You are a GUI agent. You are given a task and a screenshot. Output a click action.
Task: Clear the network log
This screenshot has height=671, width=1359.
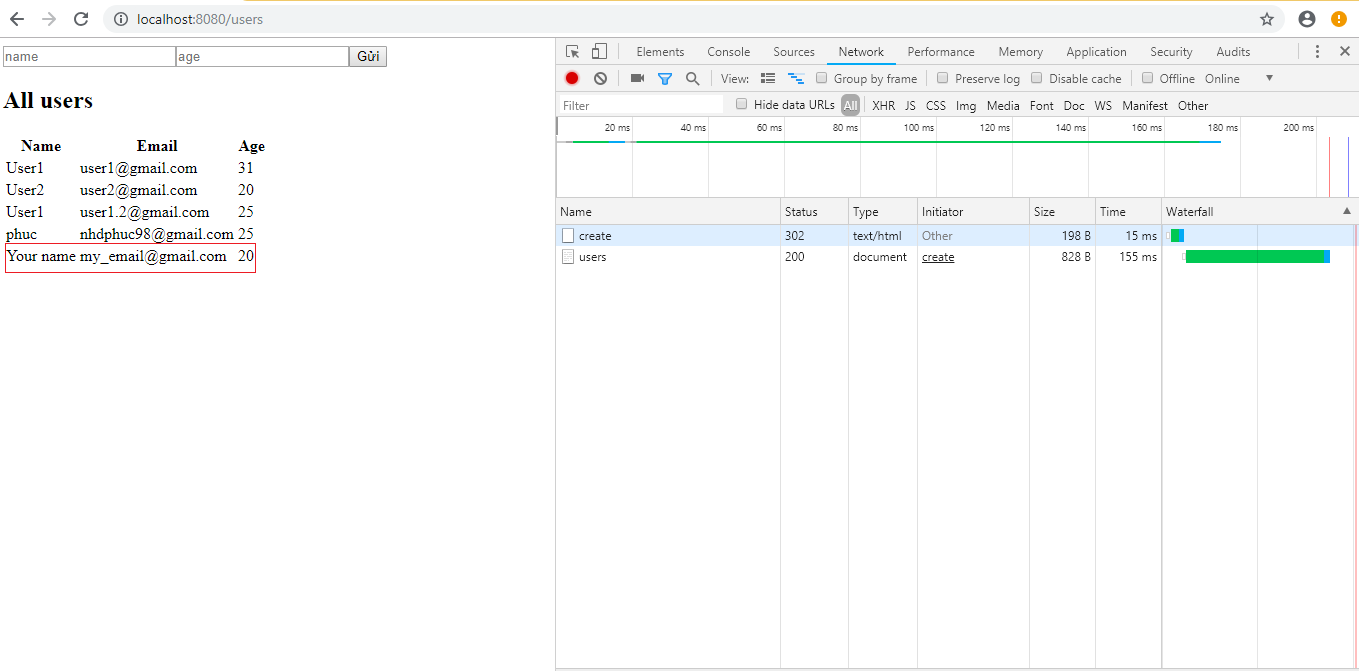(600, 78)
